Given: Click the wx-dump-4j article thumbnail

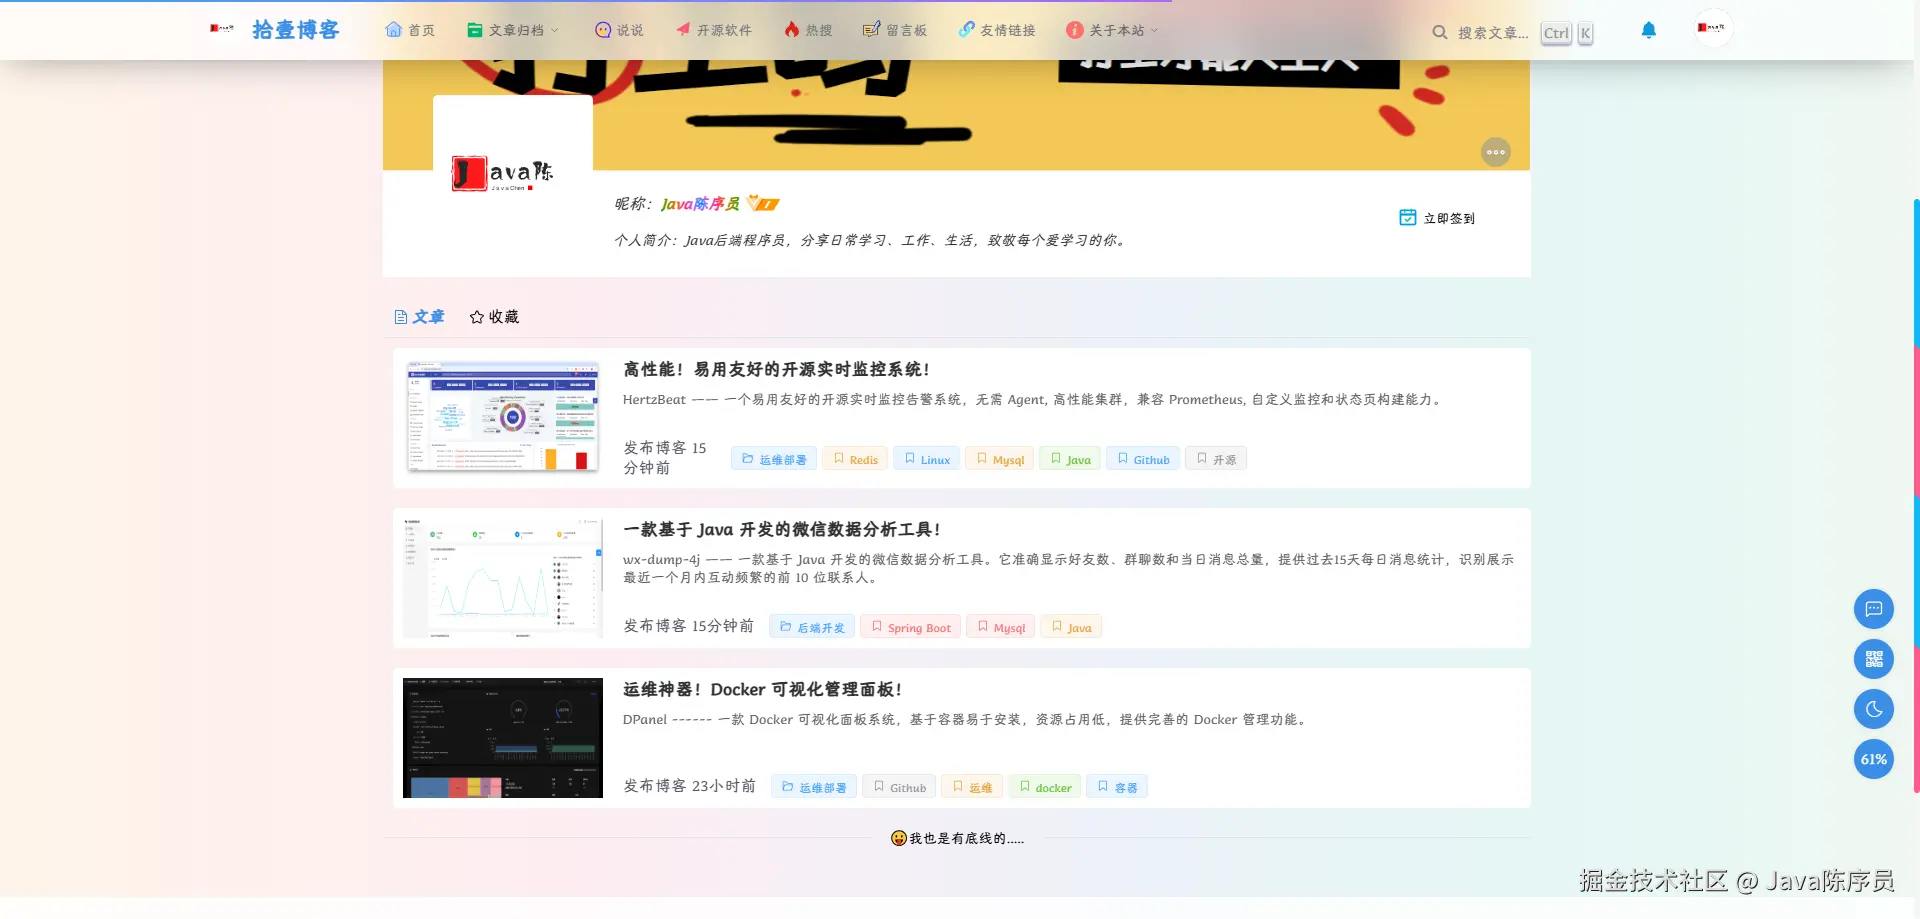Looking at the screenshot, I should pos(503,578).
